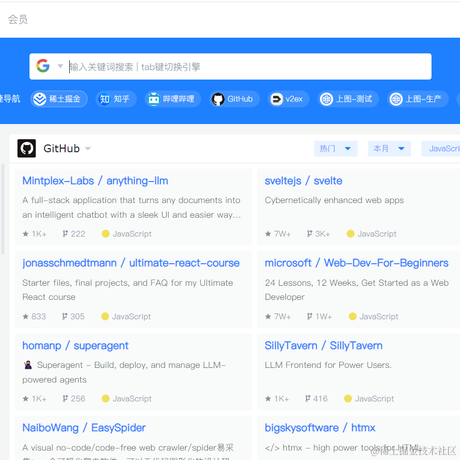Click the 稀土掘金 logo icon
The width and height of the screenshot is (460, 460).
click(x=40, y=99)
